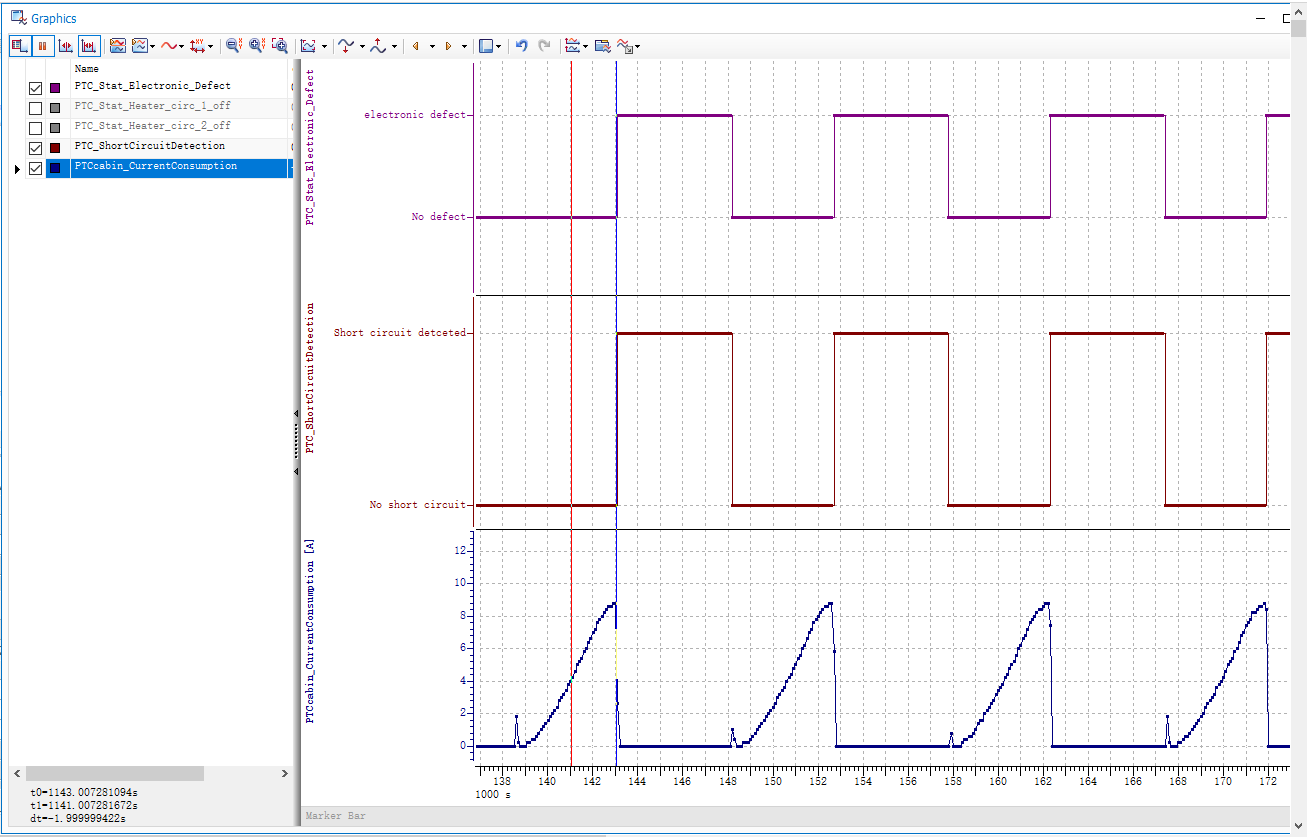This screenshot has width=1307, height=837.
Task: Enable the measurement marker icon
Action: coord(65,46)
